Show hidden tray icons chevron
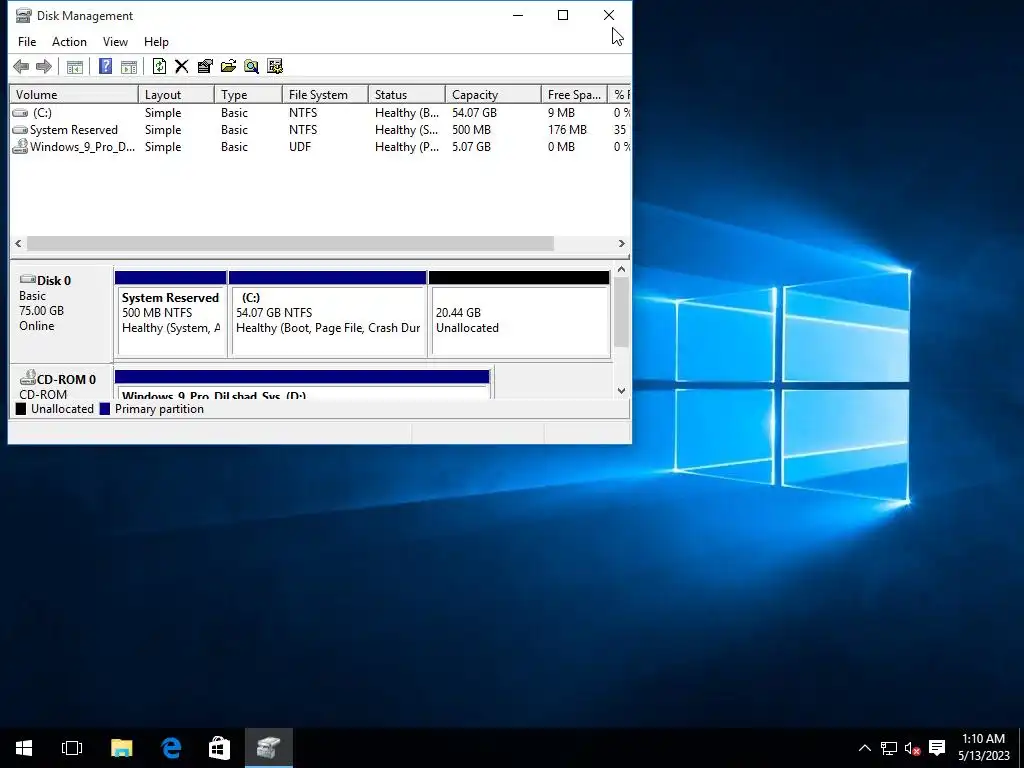Viewport: 1024px width, 768px height. [x=865, y=748]
